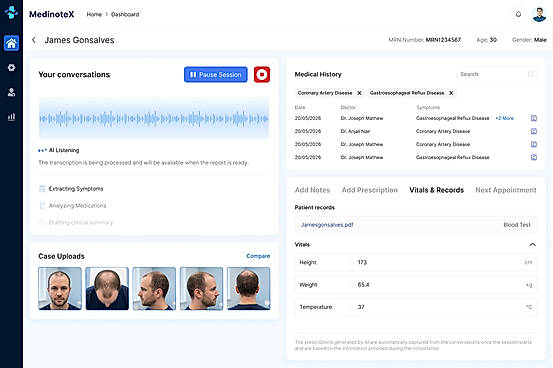Viewport: 553px width, 368px height.
Task: Open report icon for last history row
Action: [x=534, y=157]
